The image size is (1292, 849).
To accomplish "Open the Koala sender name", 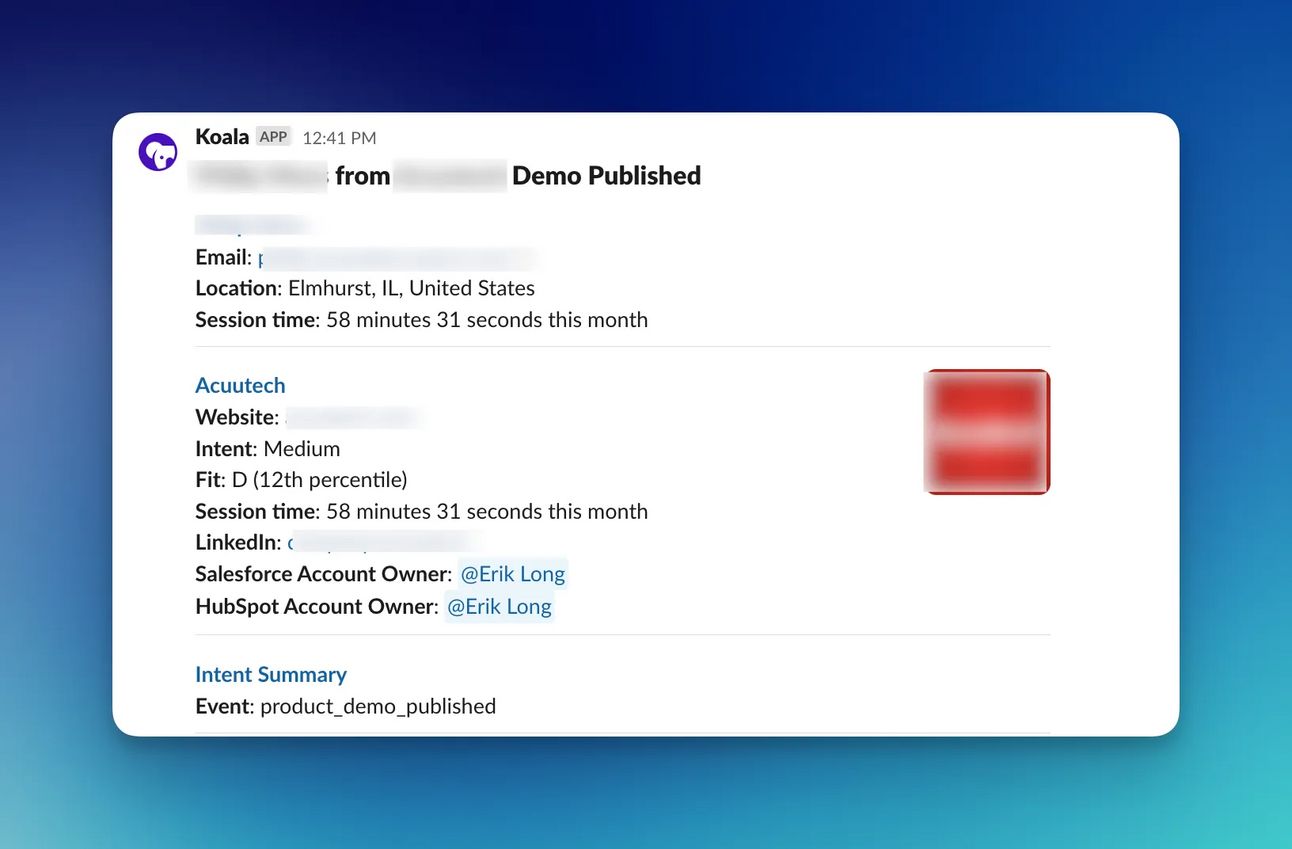I will coord(222,137).
